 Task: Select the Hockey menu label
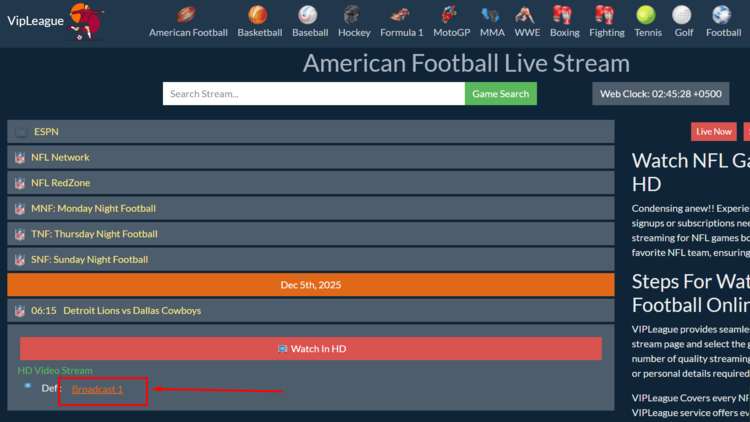354,33
